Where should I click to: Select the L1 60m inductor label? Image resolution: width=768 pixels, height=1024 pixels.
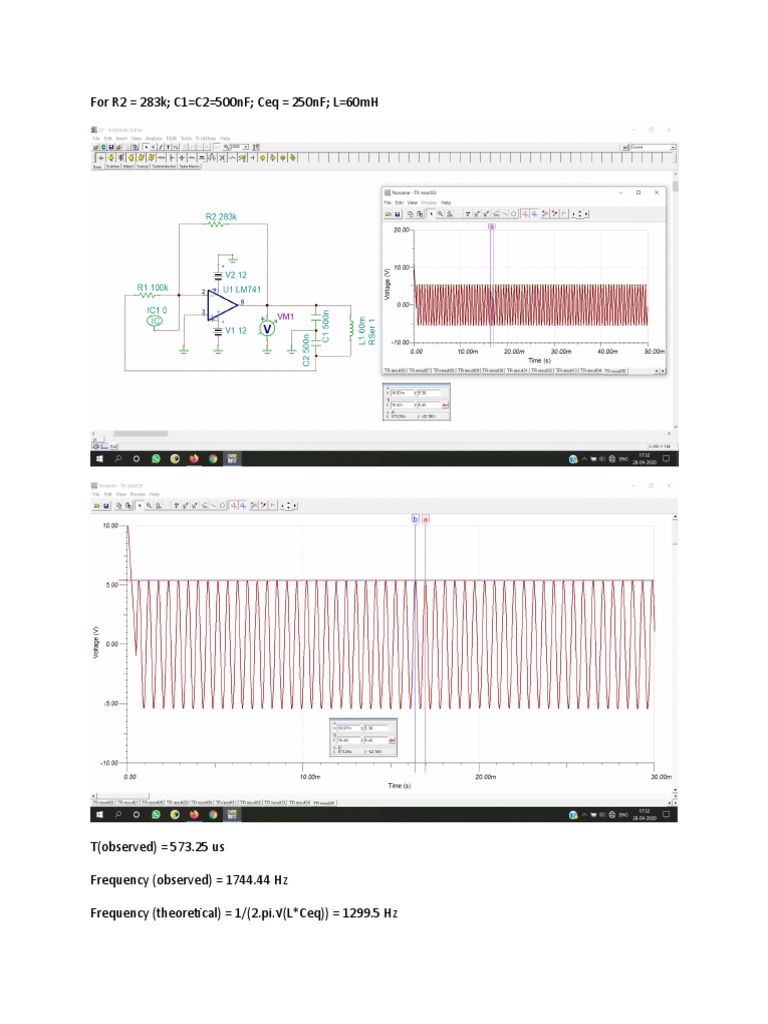[362, 331]
